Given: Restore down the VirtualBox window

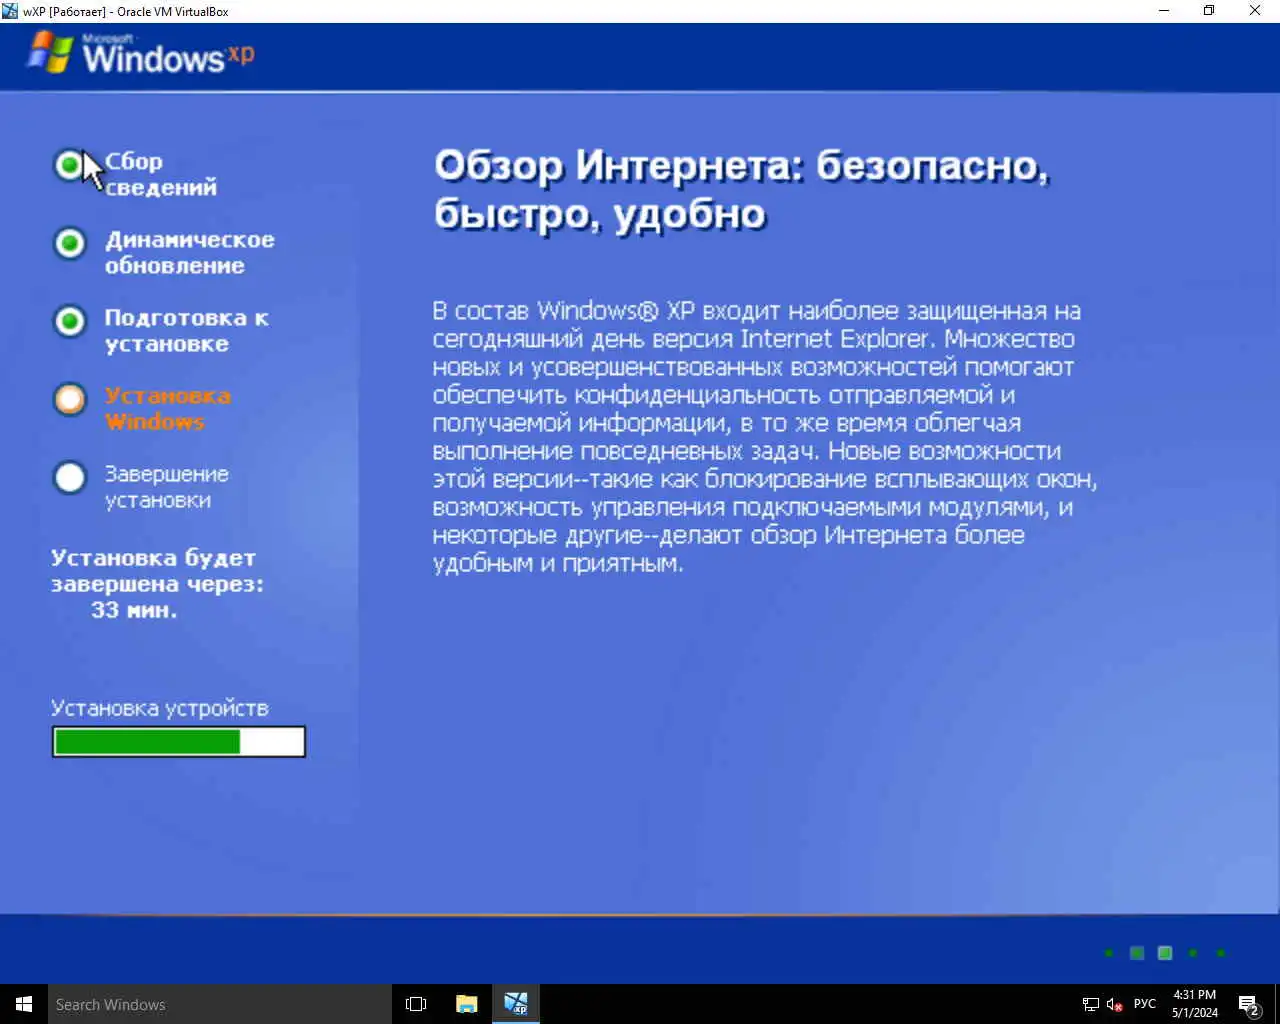Looking at the screenshot, I should 1209,11.
